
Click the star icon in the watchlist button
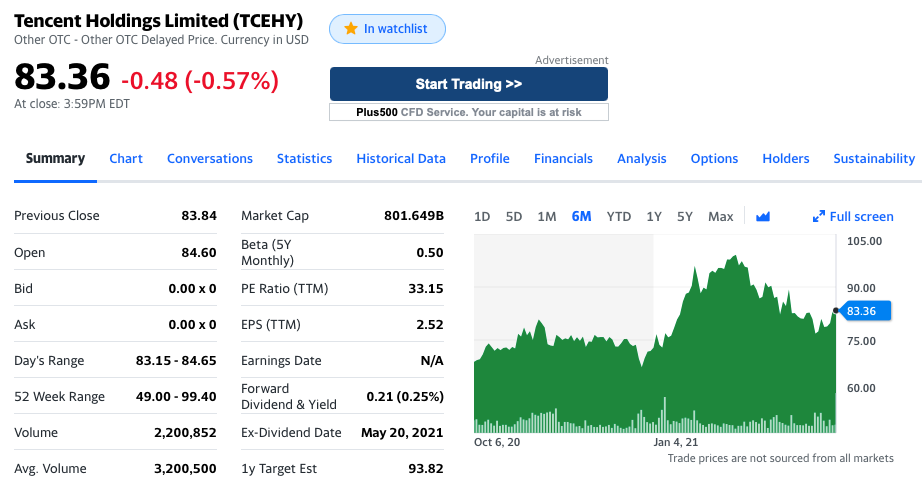pyautogui.click(x=351, y=28)
